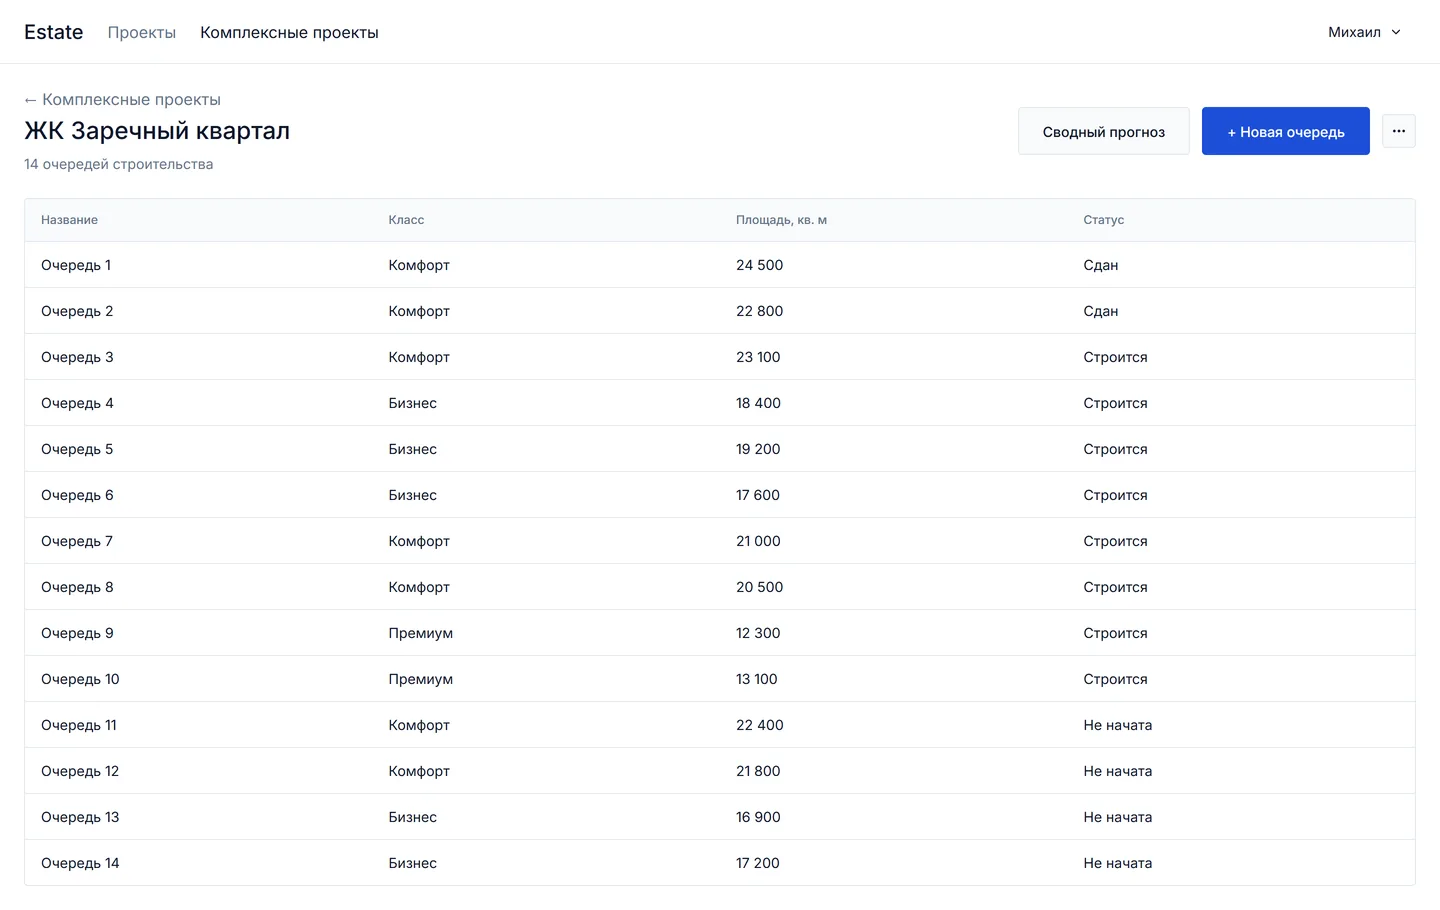
Task: Choose Очередь 14
Action: (x=720, y=863)
